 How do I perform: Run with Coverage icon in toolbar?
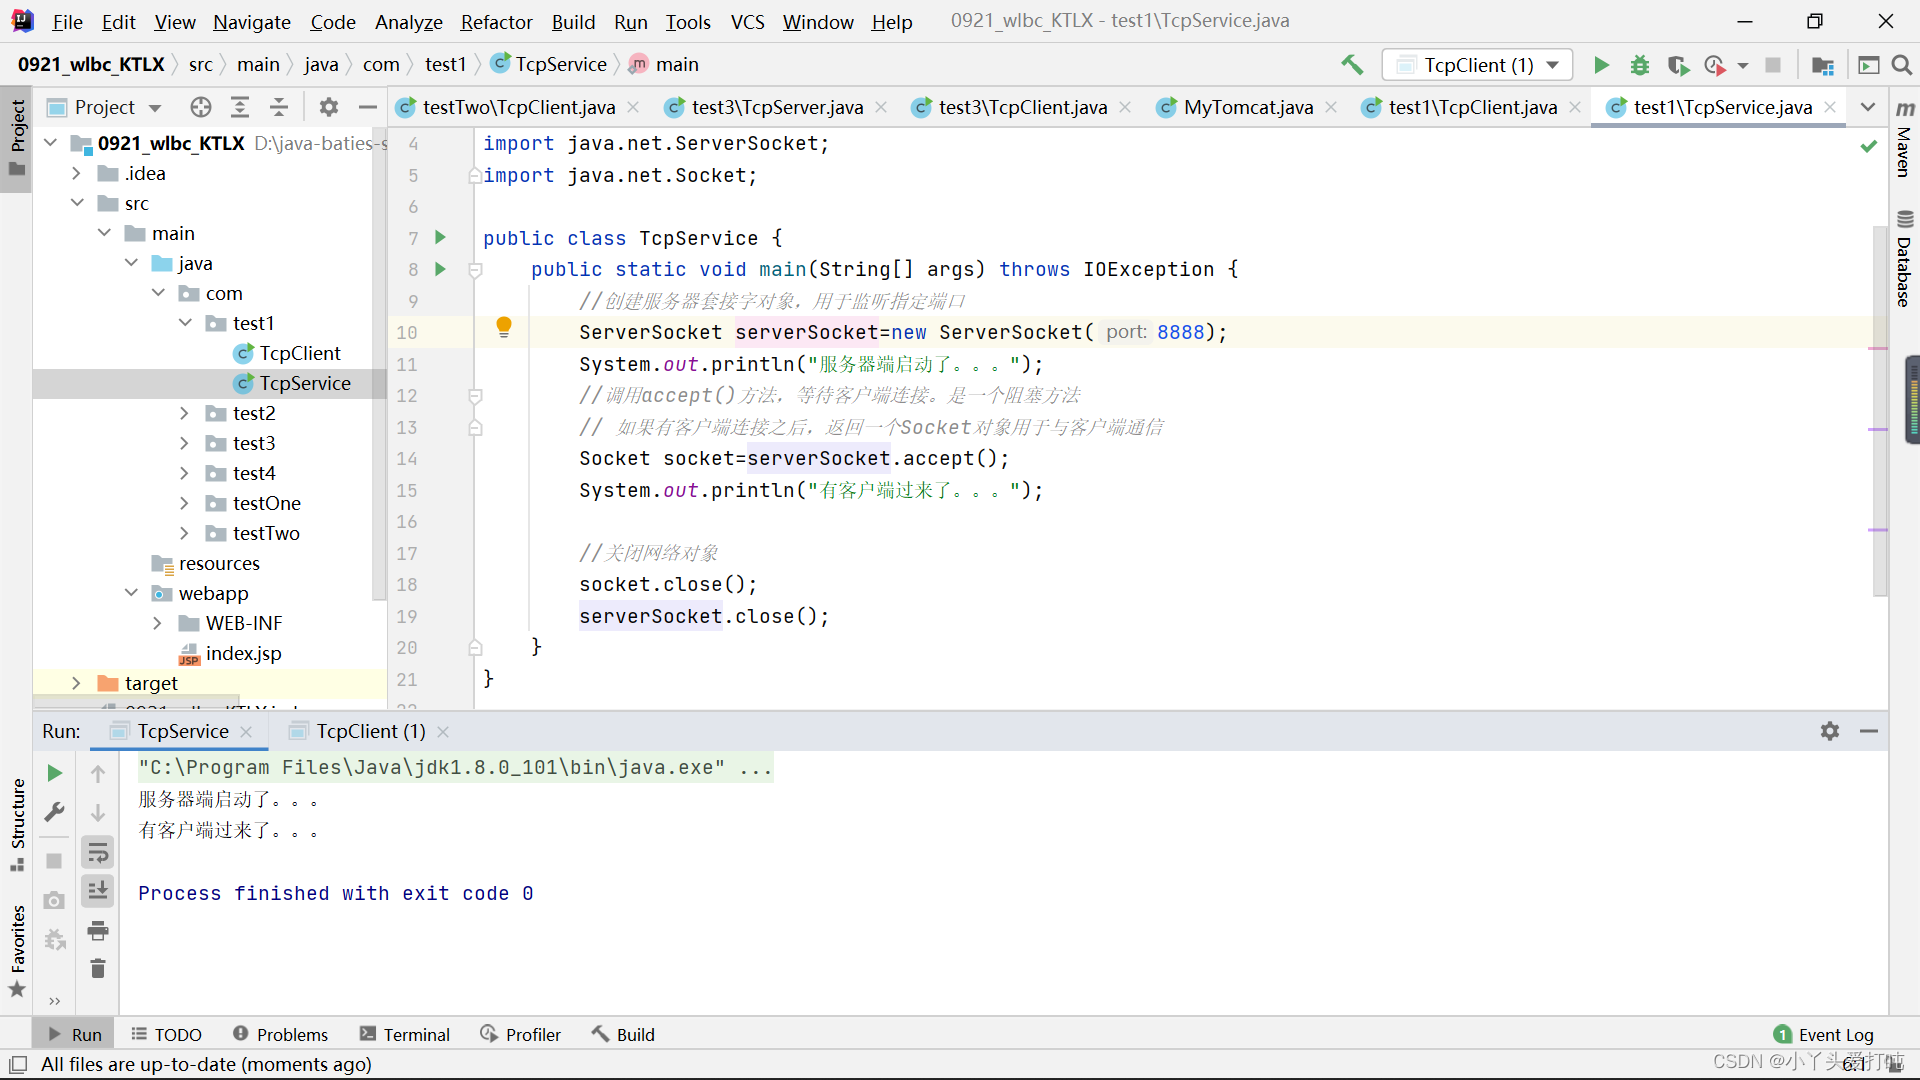click(1678, 65)
